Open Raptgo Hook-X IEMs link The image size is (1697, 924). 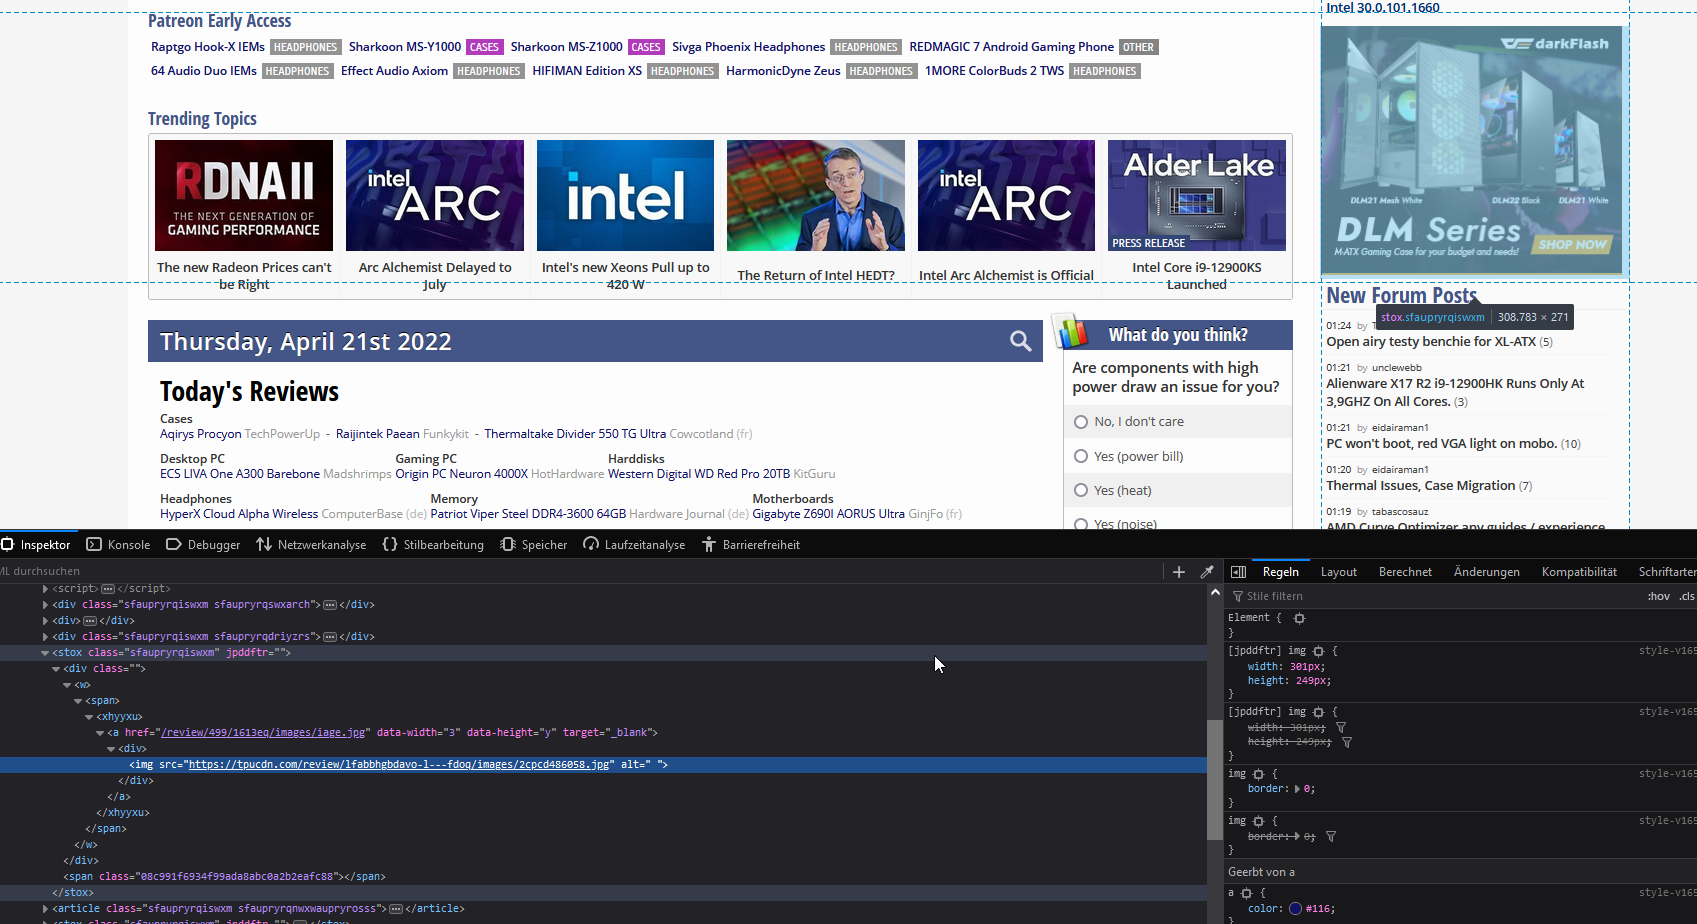208,47
